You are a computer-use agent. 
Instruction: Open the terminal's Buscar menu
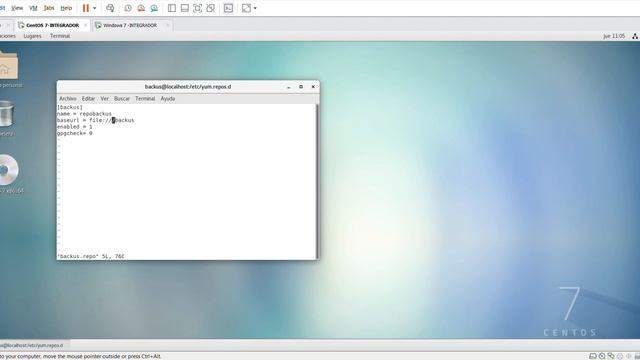click(122, 99)
